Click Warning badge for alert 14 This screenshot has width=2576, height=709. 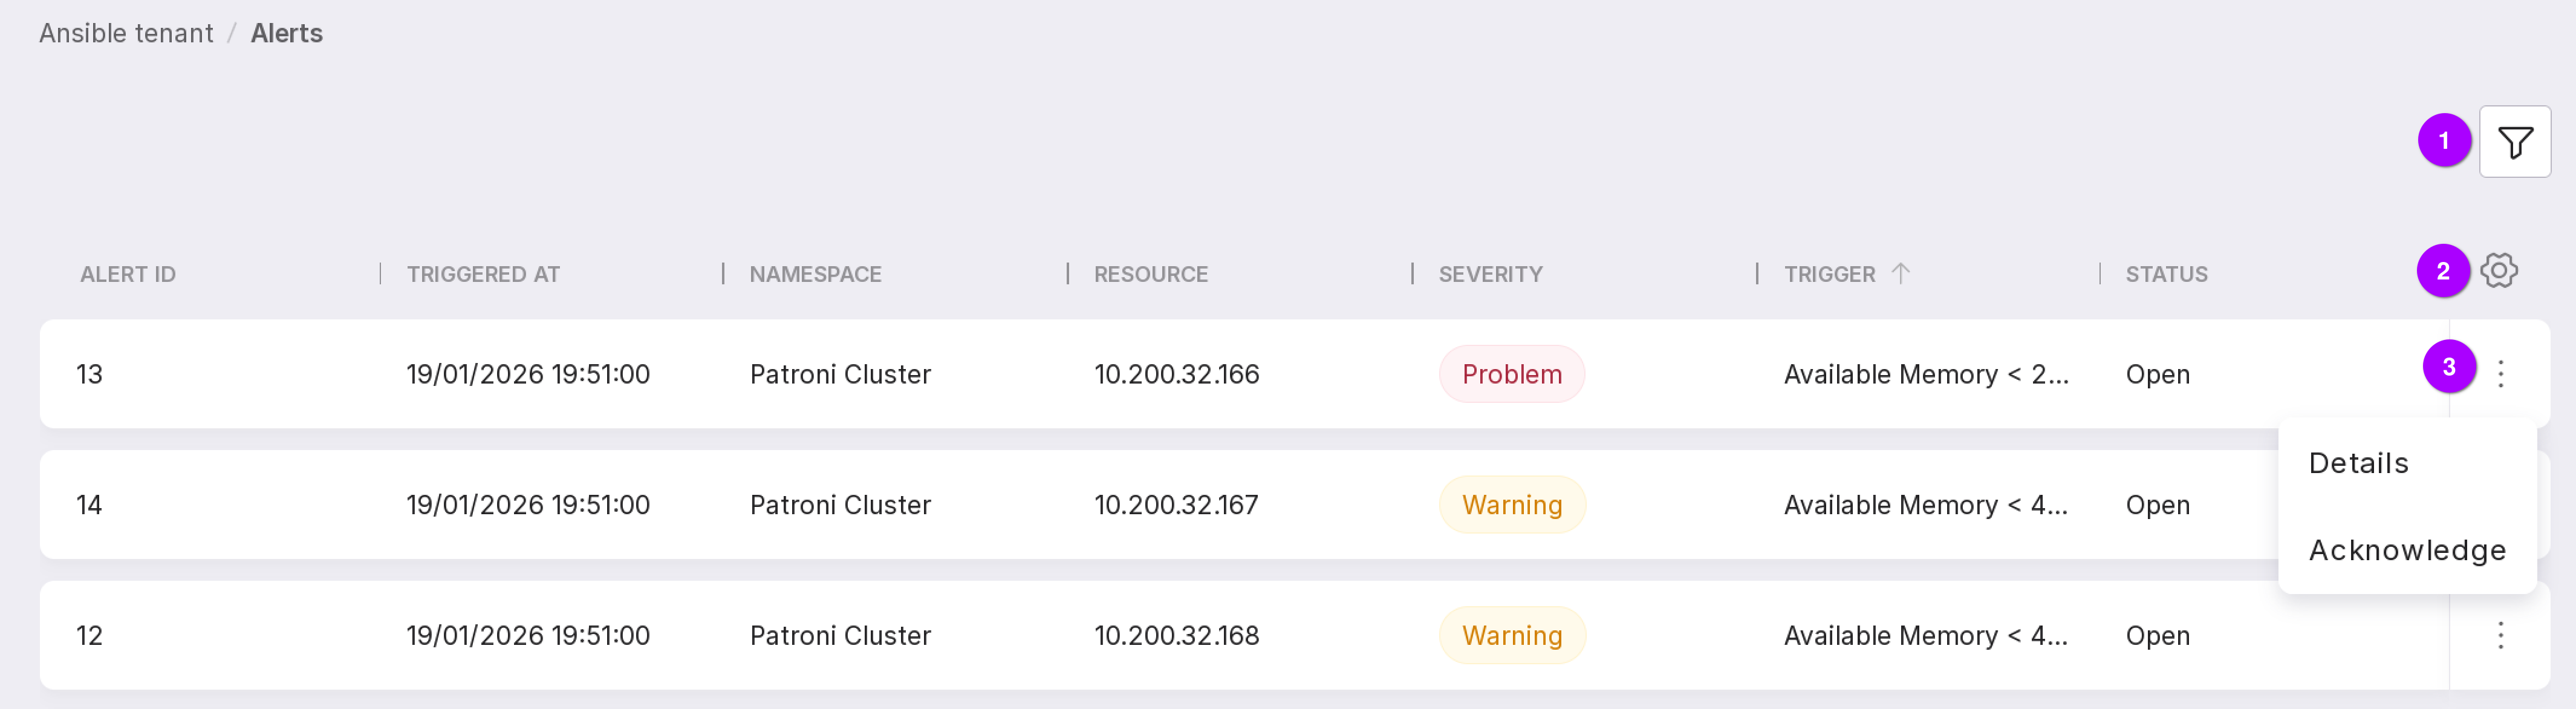coord(1511,505)
